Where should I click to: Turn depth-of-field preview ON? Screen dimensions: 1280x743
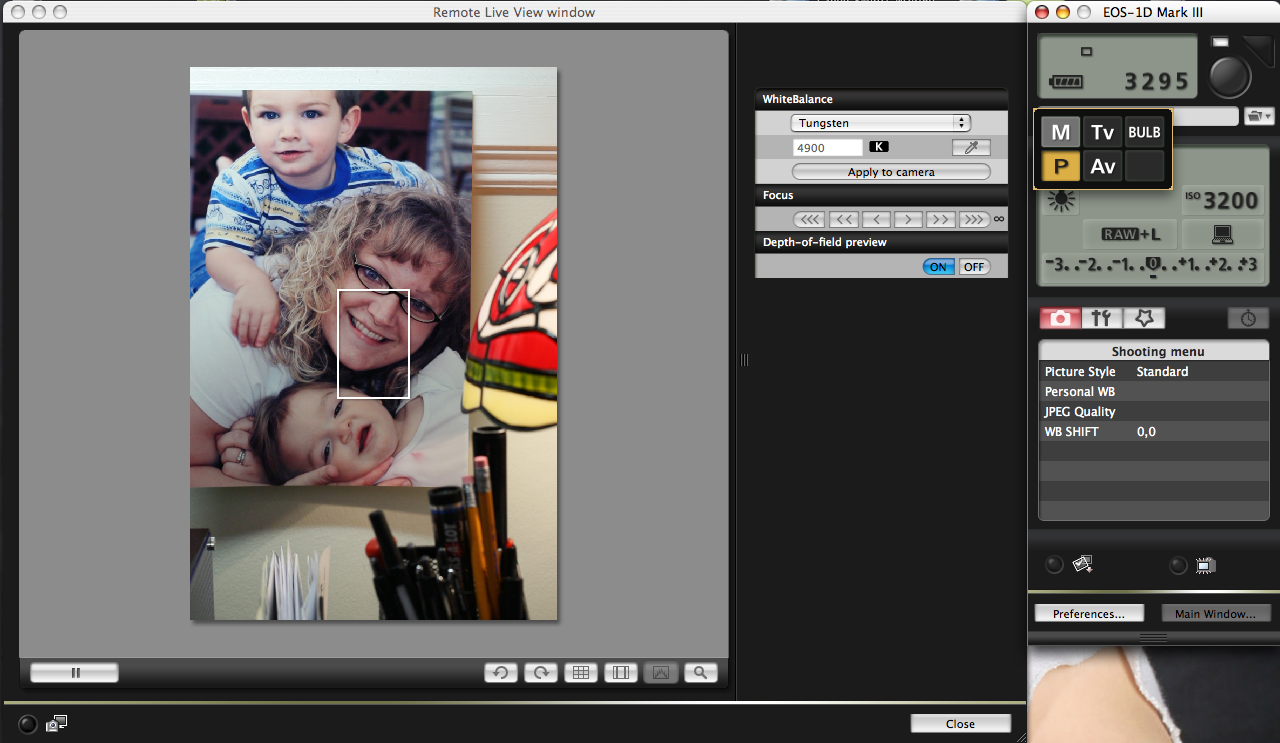938,267
